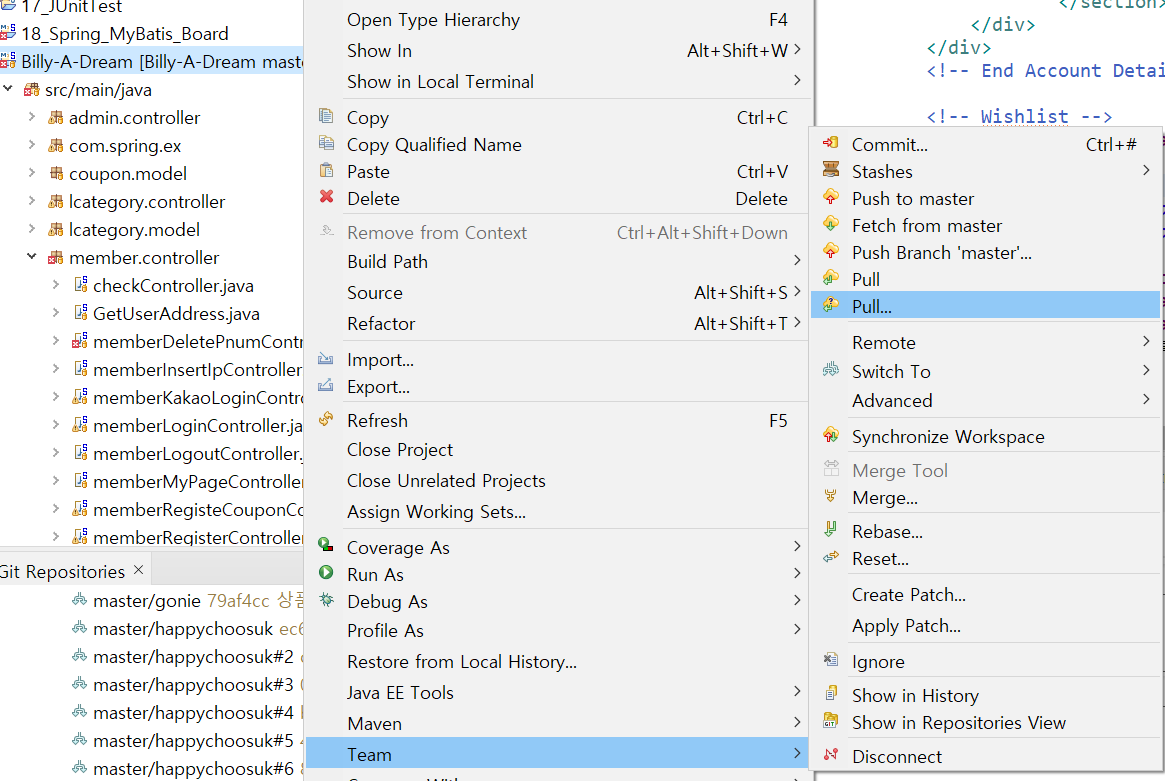Screen dimensions: 1165x781
Task: Click the Rebase icon
Action: coord(831,530)
